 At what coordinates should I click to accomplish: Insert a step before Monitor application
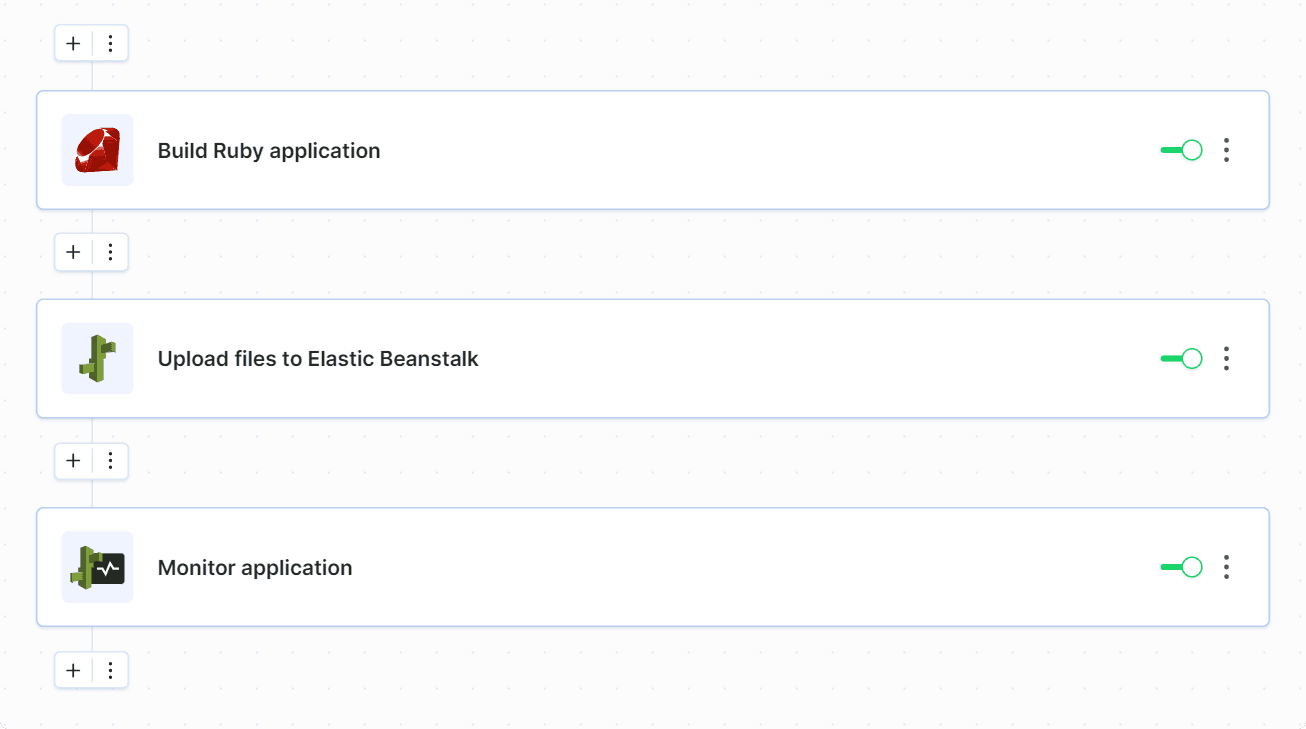click(x=72, y=461)
